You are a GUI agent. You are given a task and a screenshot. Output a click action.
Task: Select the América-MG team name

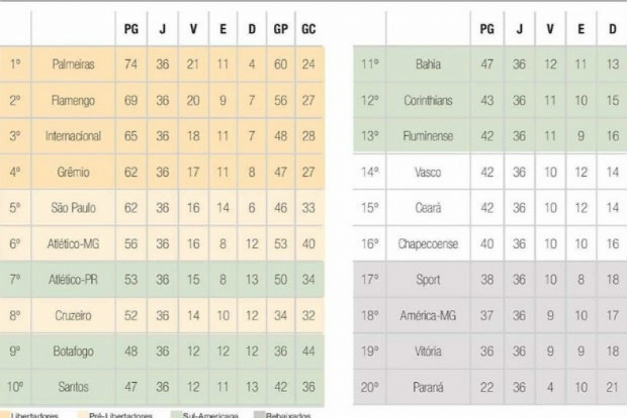coord(428,316)
